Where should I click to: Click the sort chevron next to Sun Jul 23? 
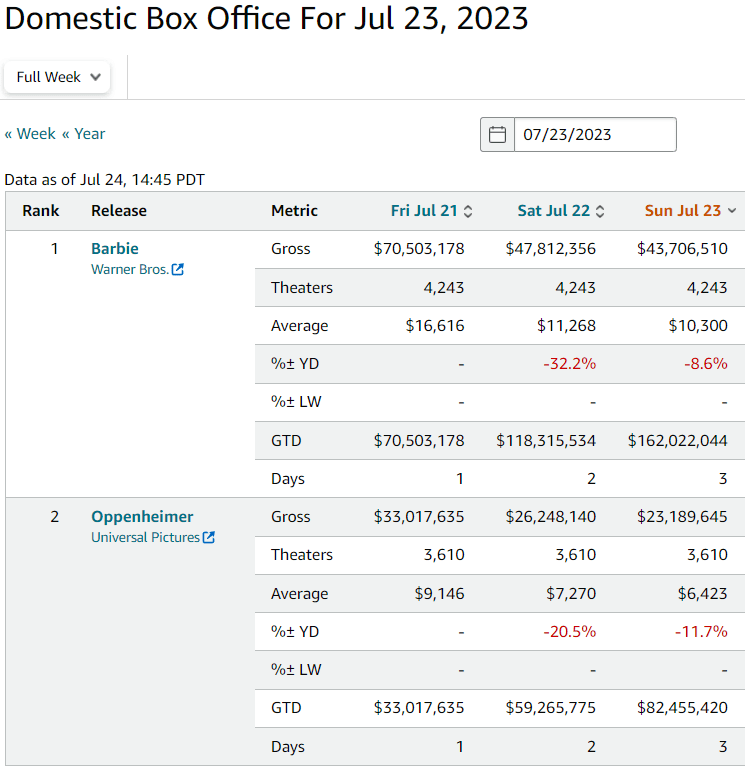pos(732,211)
